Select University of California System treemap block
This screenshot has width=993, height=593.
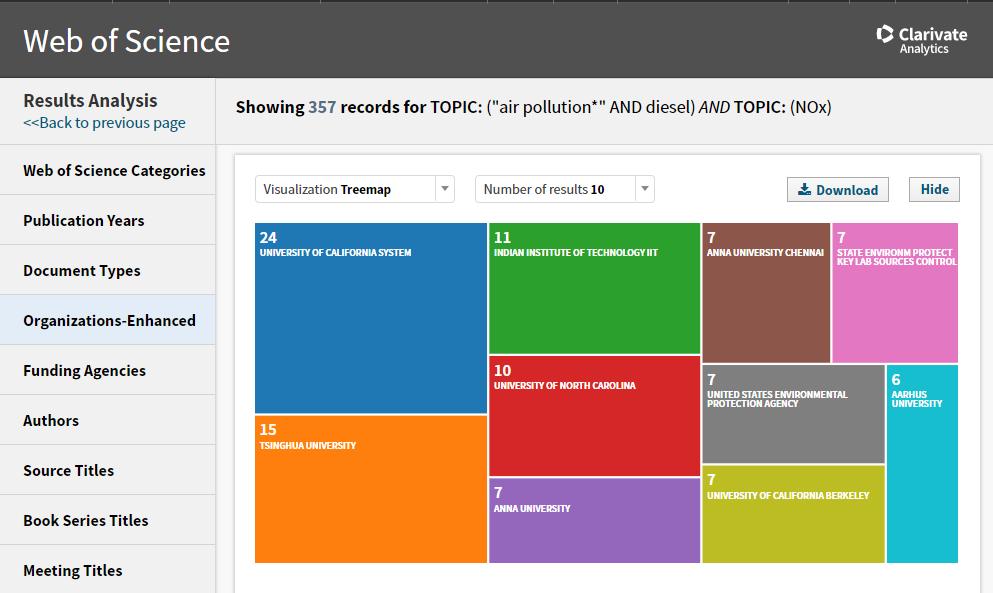(370, 318)
